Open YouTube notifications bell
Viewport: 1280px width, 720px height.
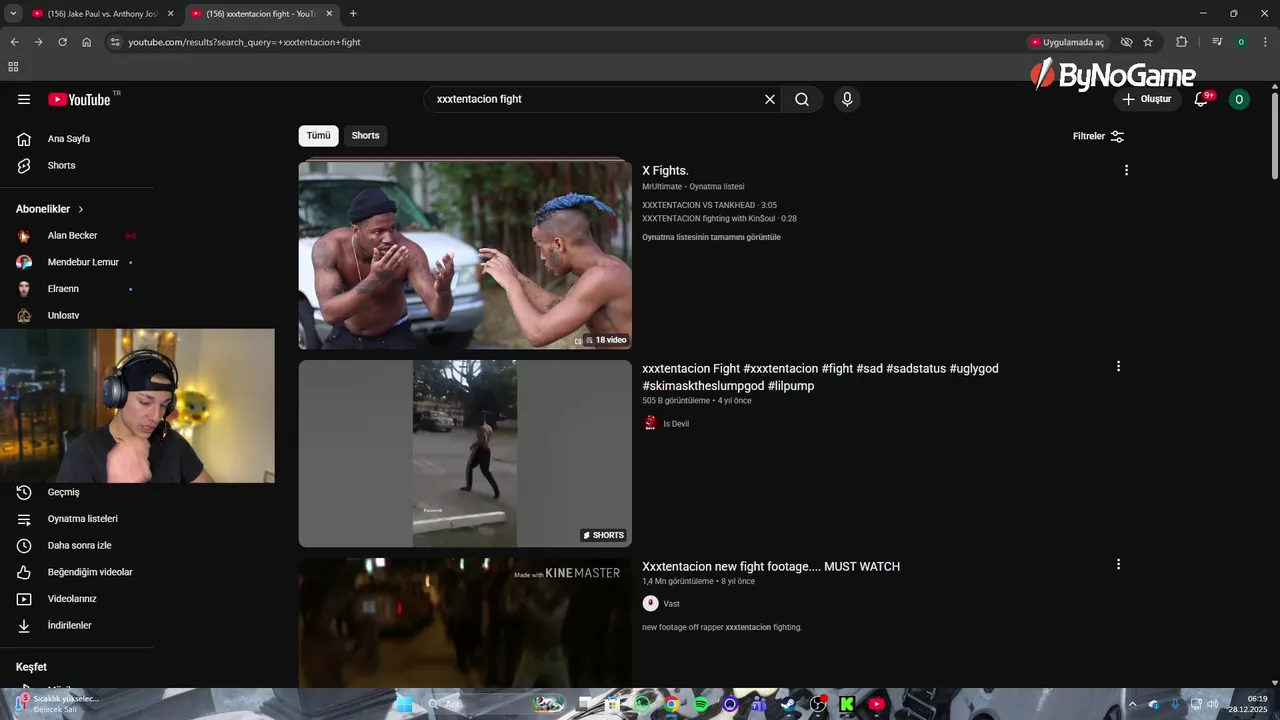coord(1202,99)
